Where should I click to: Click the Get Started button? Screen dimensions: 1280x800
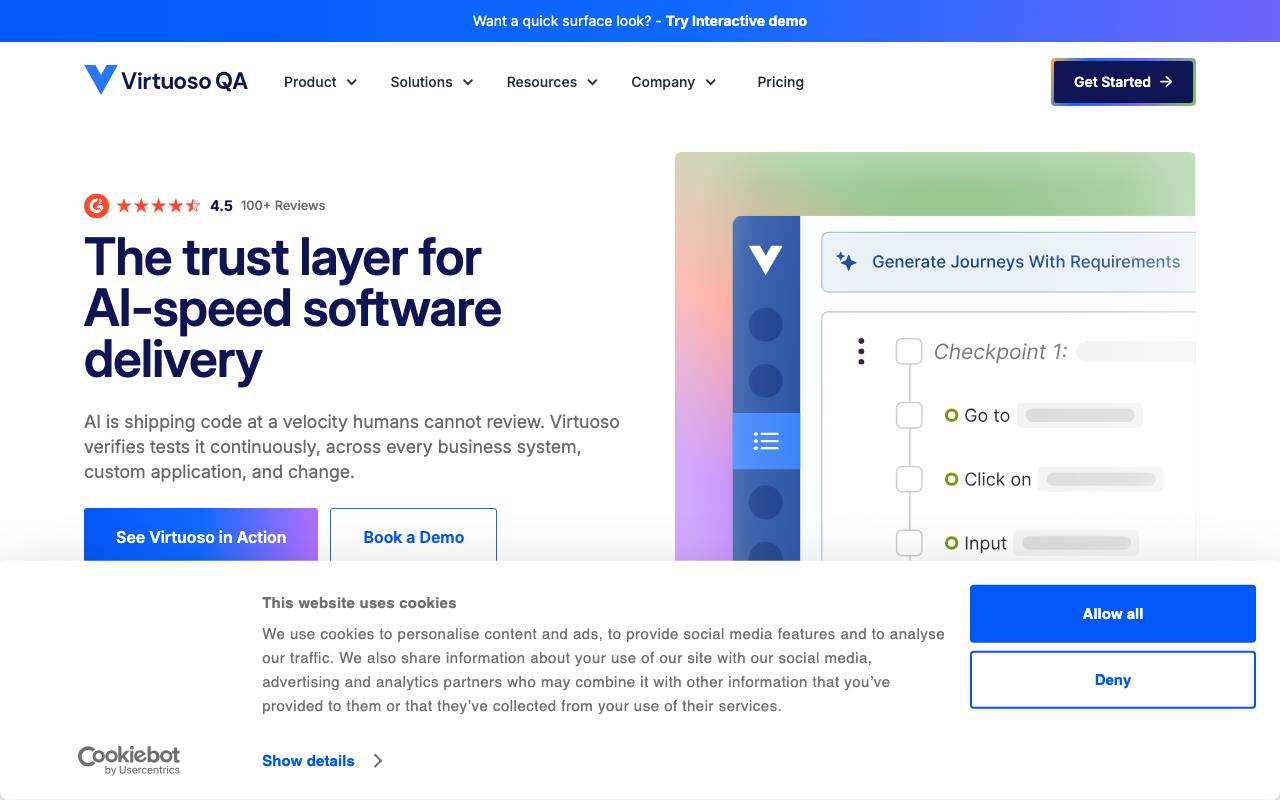point(1123,82)
